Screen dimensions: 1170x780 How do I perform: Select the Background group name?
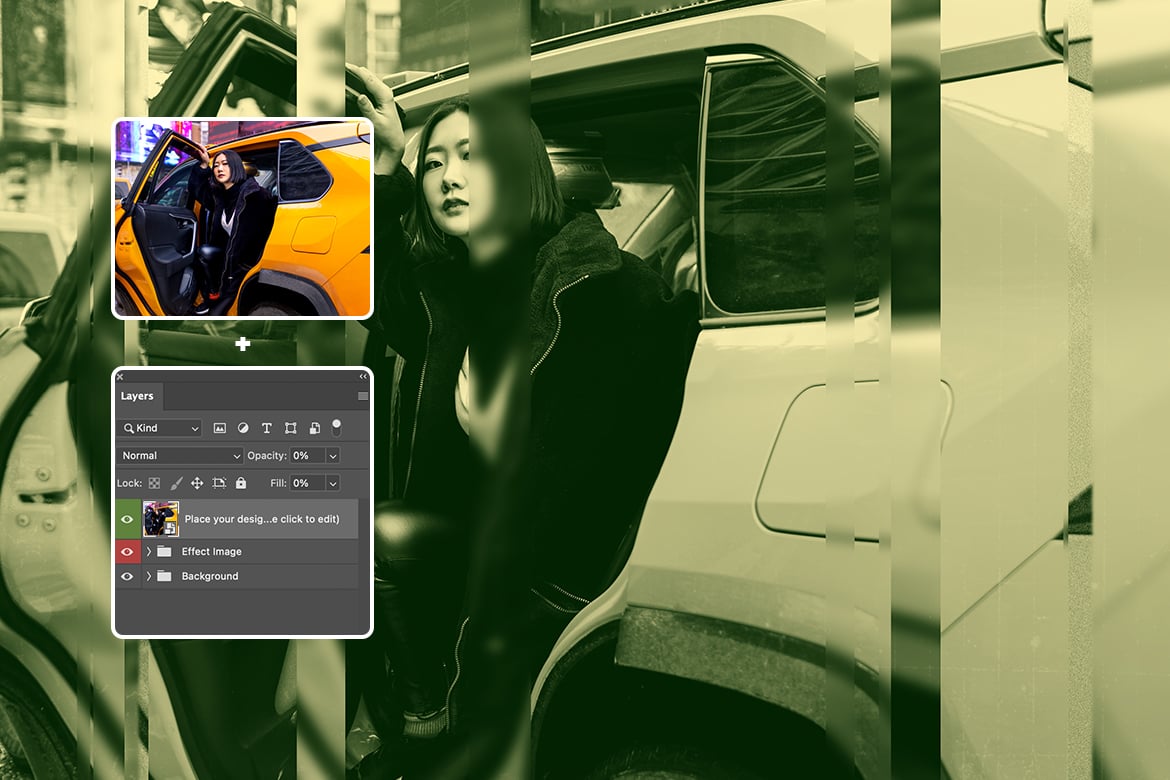tap(210, 576)
